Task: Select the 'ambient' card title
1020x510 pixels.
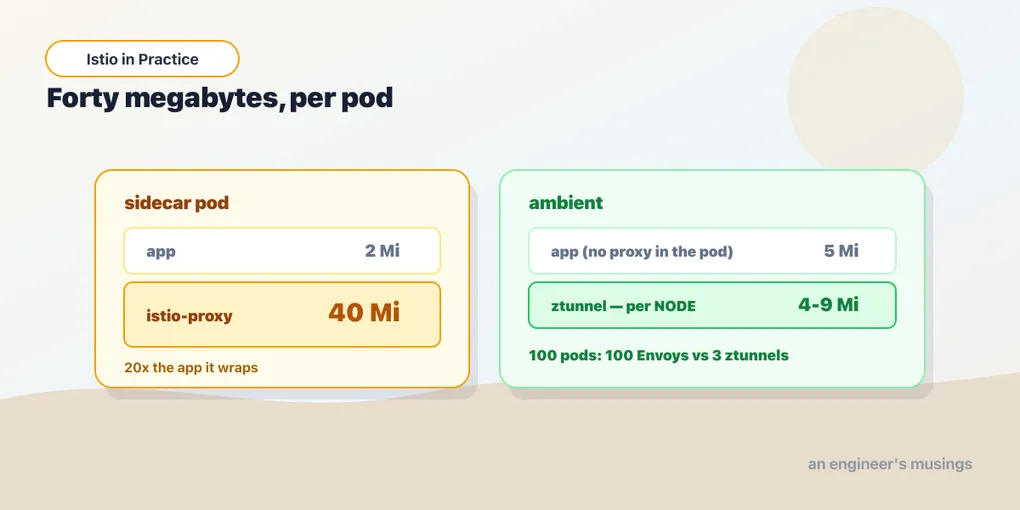Action: coord(566,203)
